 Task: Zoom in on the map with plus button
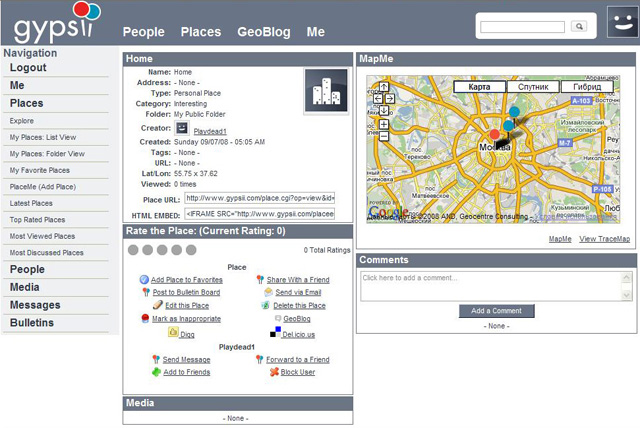(x=384, y=125)
